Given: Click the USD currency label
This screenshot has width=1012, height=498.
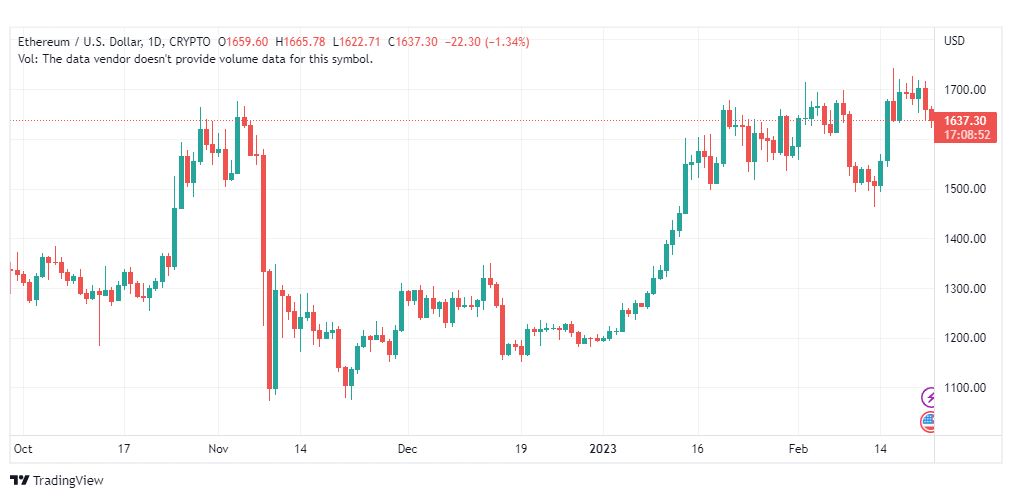Looking at the screenshot, I should click(954, 41).
